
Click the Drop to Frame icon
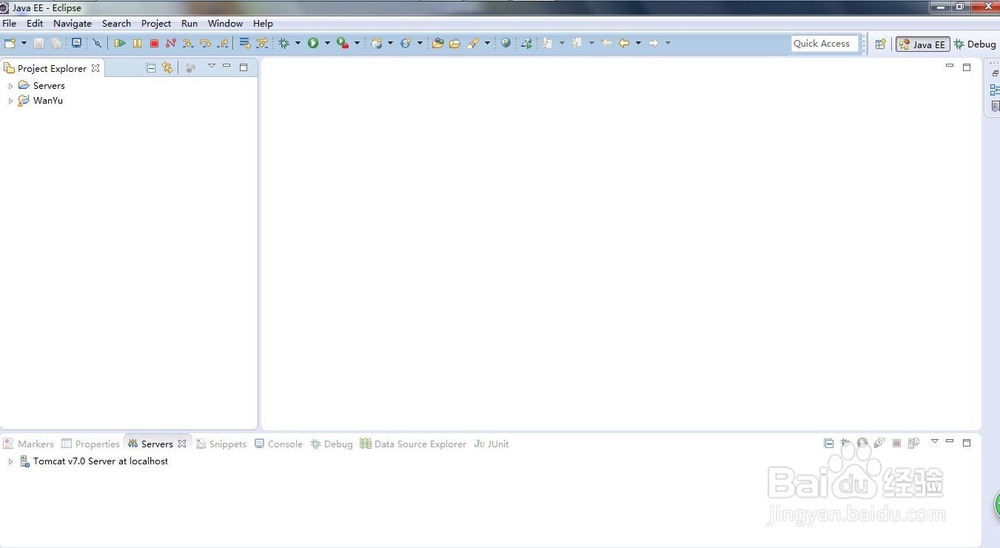244,43
